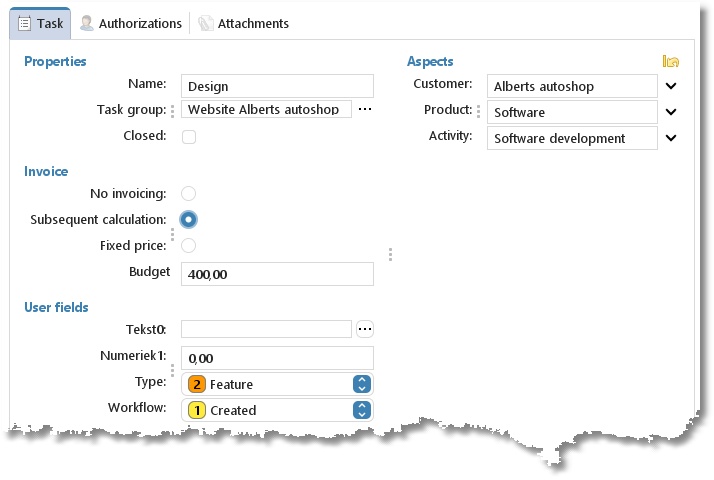
Task: Expand the Customer dropdown chevron
Action: (x=671, y=86)
